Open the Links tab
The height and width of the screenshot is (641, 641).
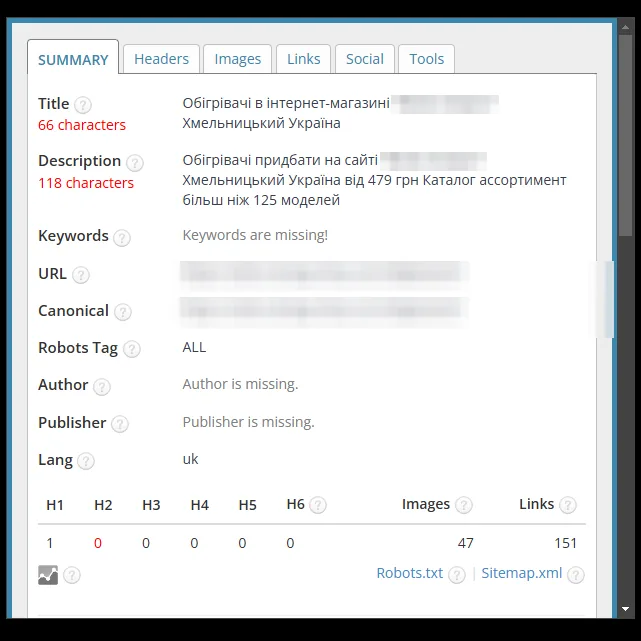point(303,59)
